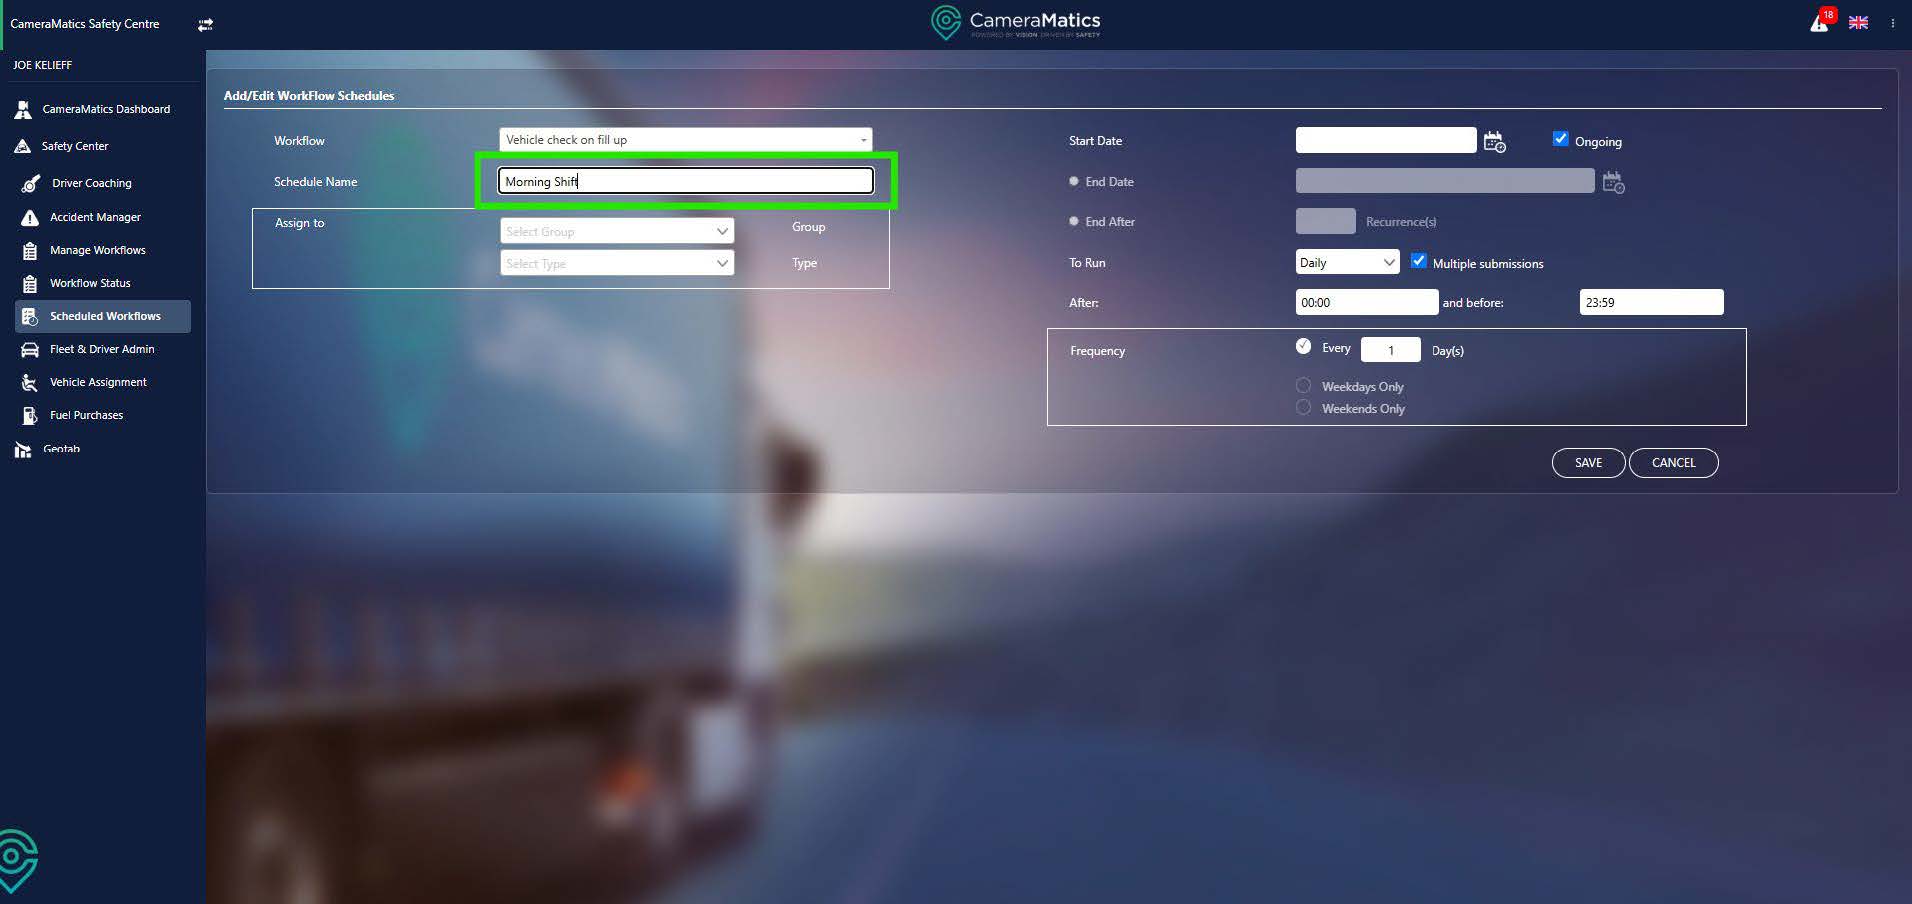Click the Vehicle Assignment sidebar icon
The height and width of the screenshot is (904, 1912).
pyautogui.click(x=30, y=382)
